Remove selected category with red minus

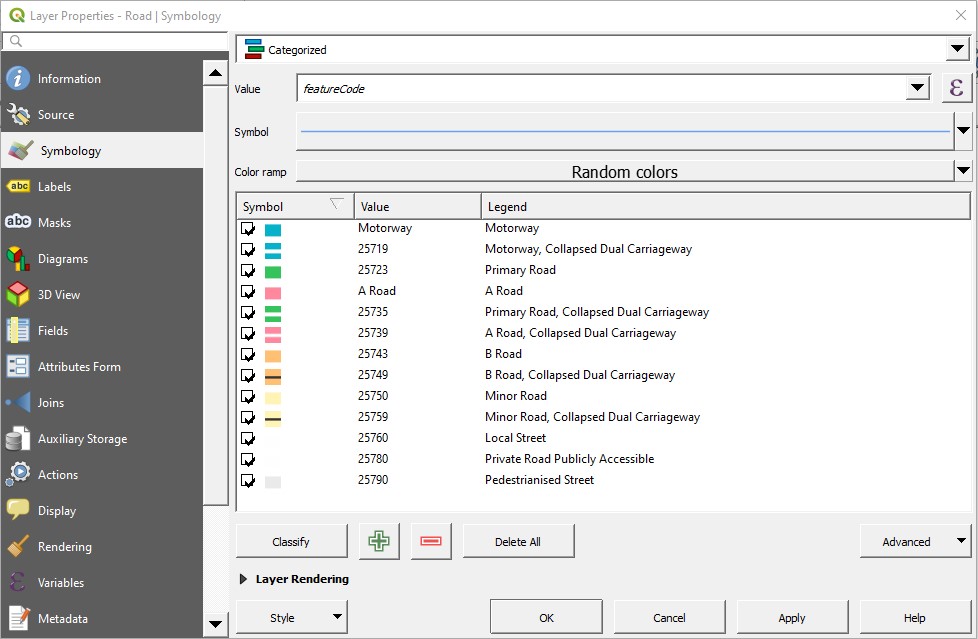tap(431, 540)
